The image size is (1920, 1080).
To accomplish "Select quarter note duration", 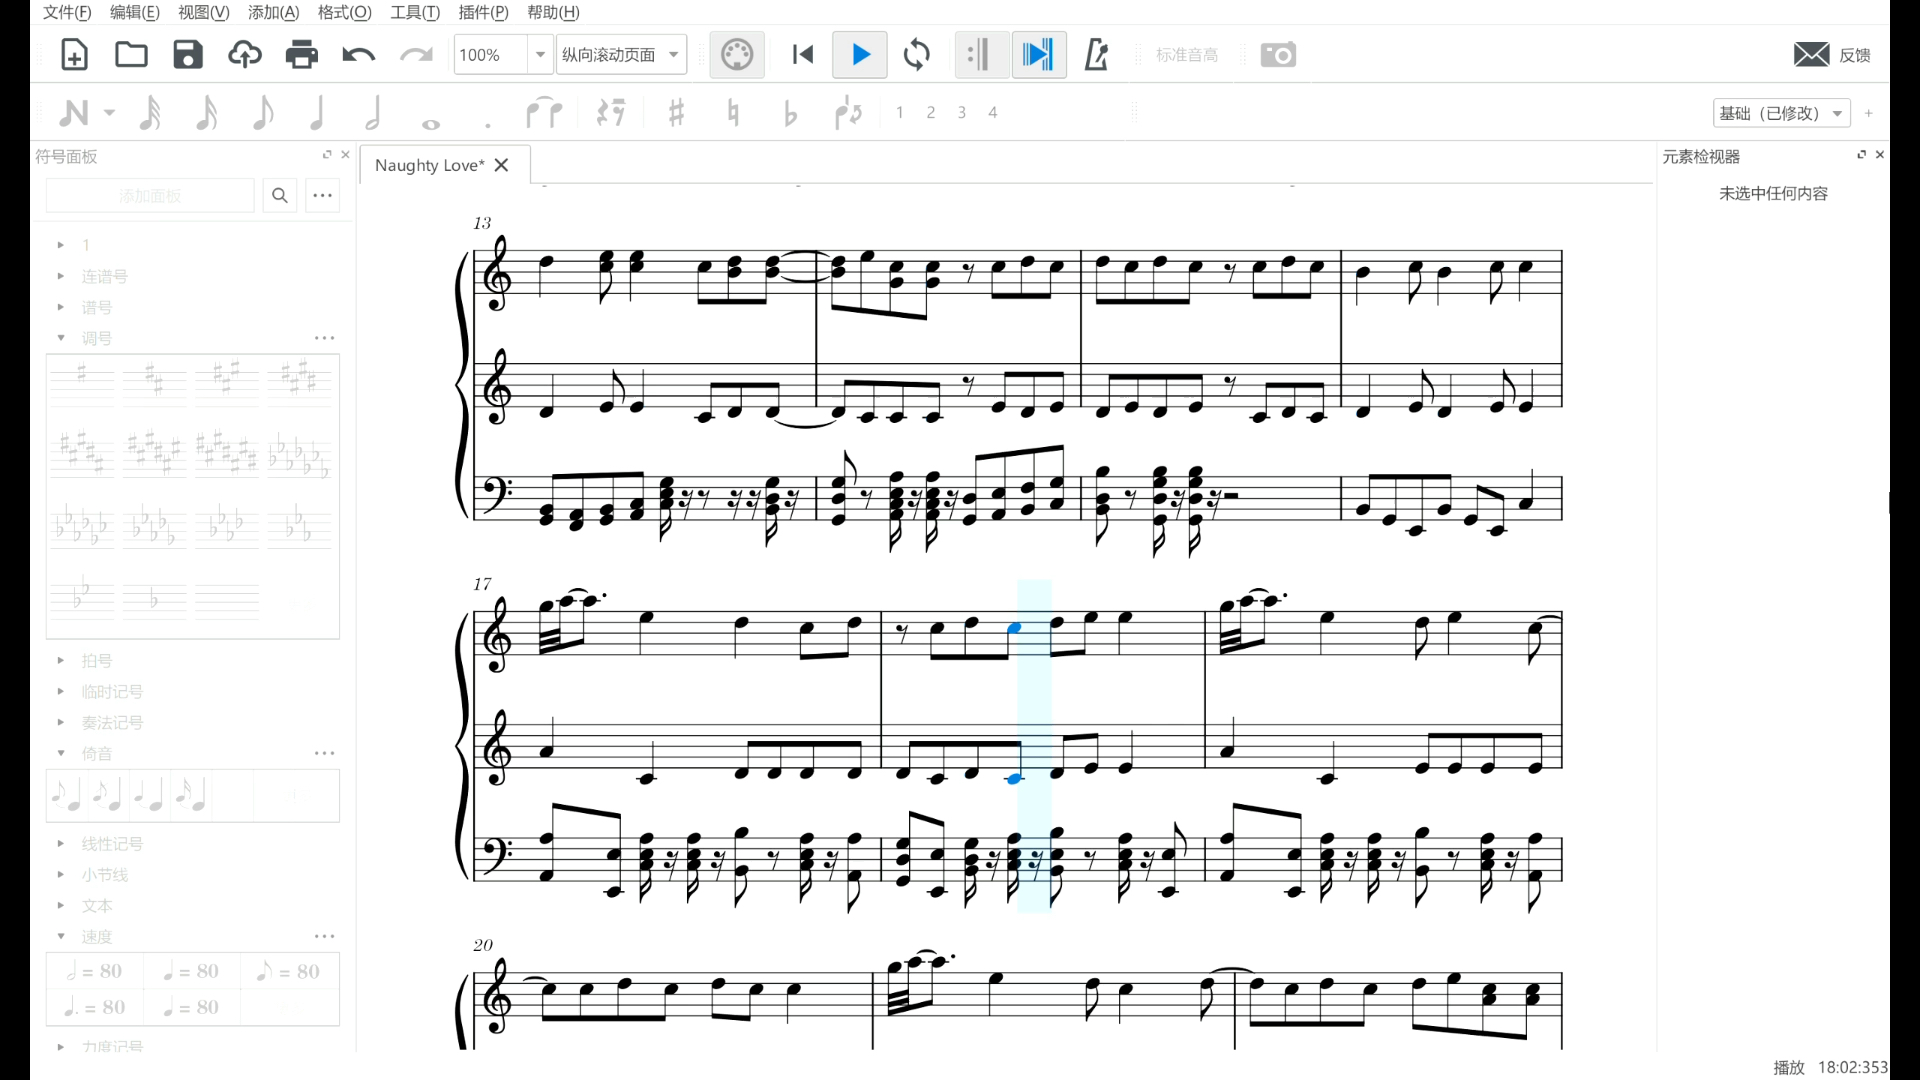I will [x=318, y=113].
